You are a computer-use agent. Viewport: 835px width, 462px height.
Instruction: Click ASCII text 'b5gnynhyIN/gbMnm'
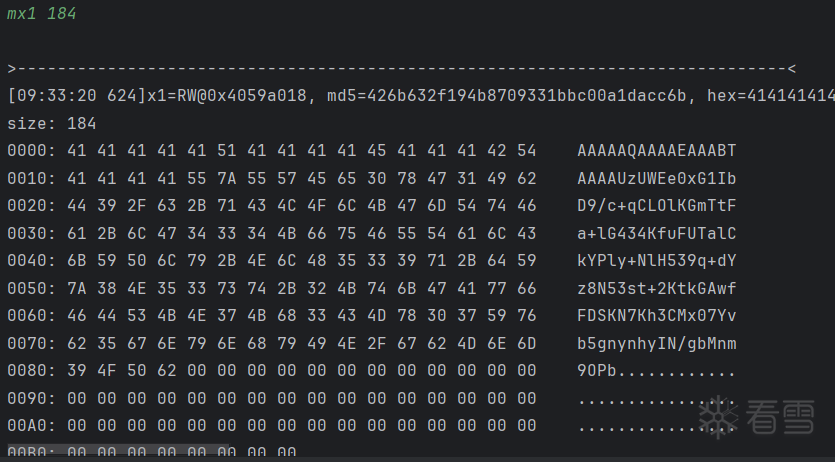click(657, 344)
